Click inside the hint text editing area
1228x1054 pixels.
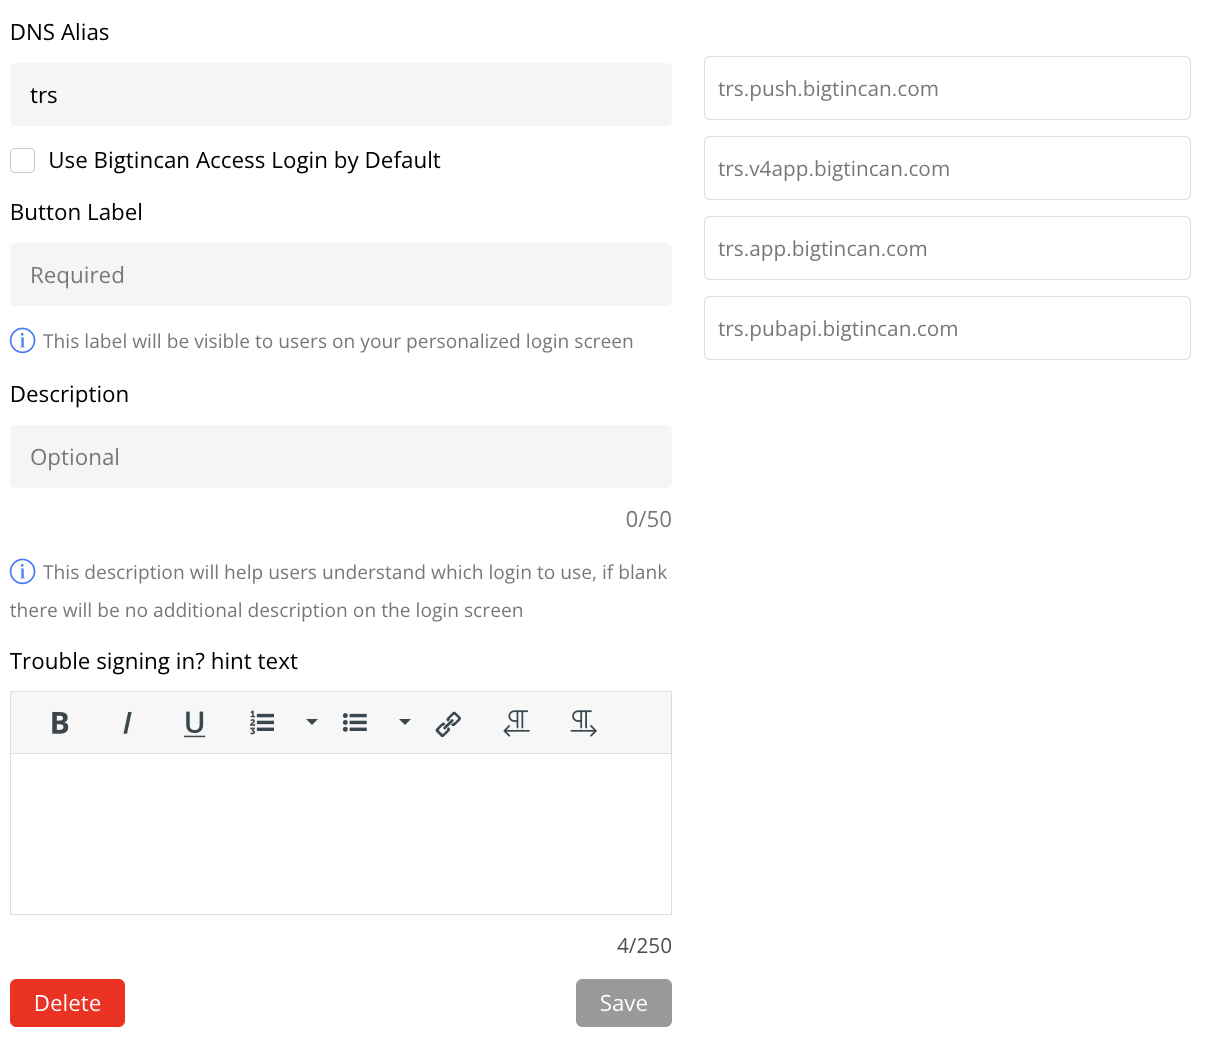(340, 830)
